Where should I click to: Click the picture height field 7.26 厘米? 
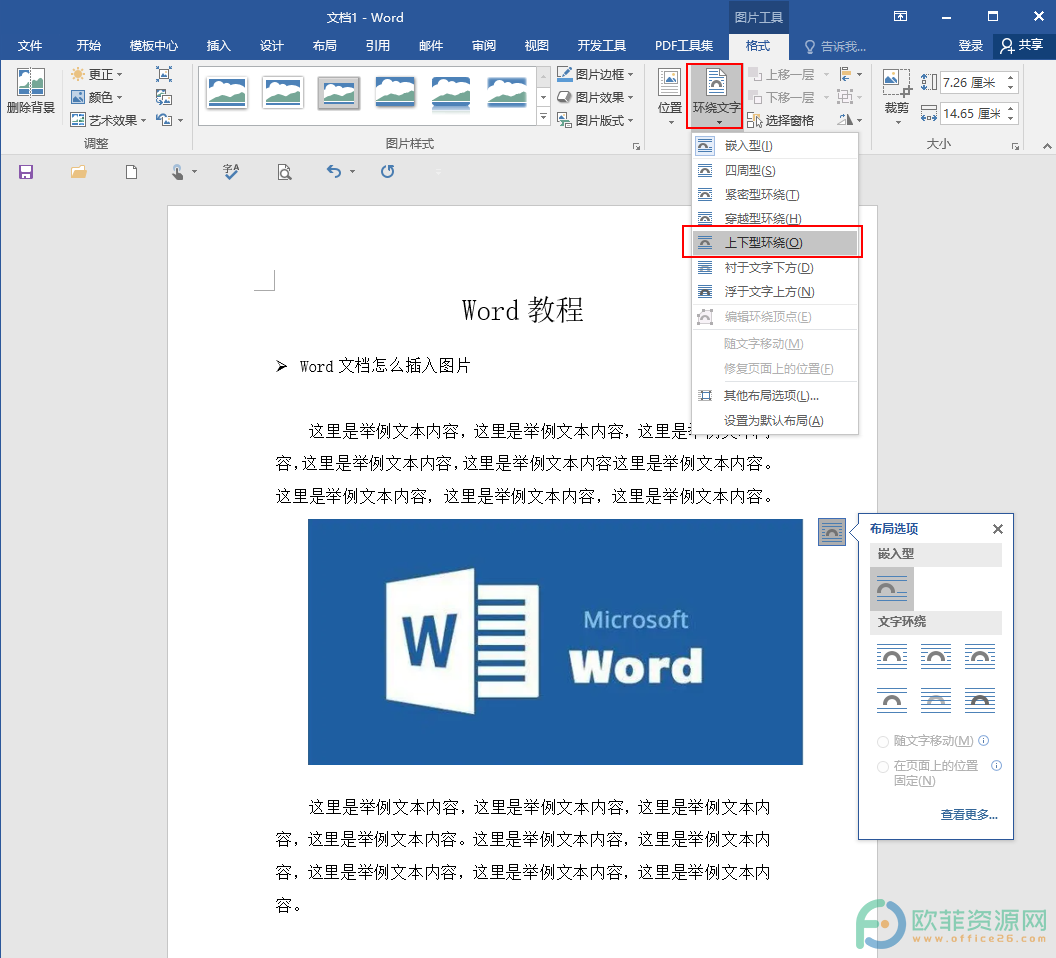[972, 82]
